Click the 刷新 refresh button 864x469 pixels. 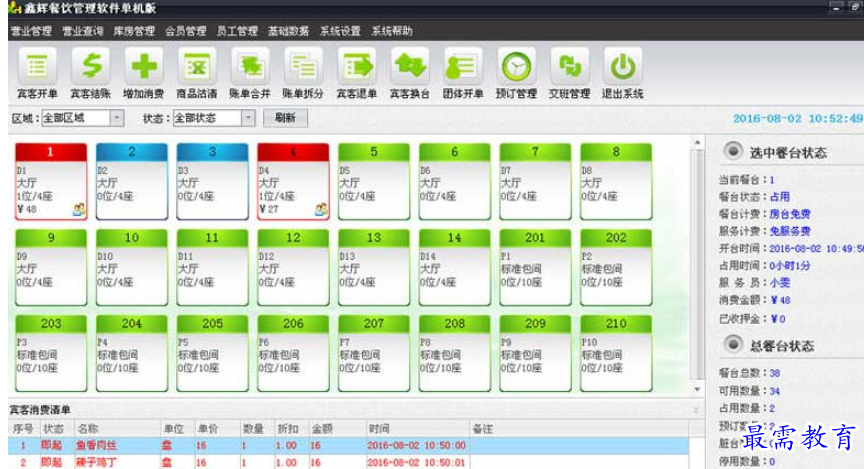[285, 118]
